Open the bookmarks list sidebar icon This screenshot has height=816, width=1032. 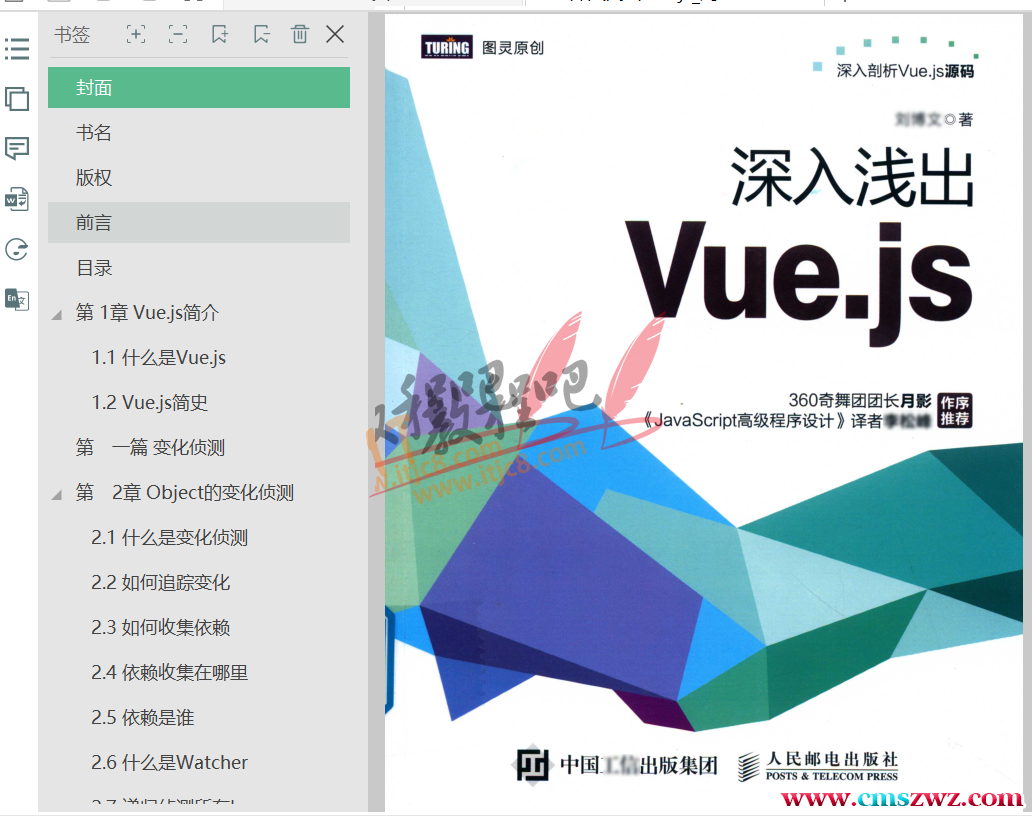pyautogui.click(x=17, y=48)
